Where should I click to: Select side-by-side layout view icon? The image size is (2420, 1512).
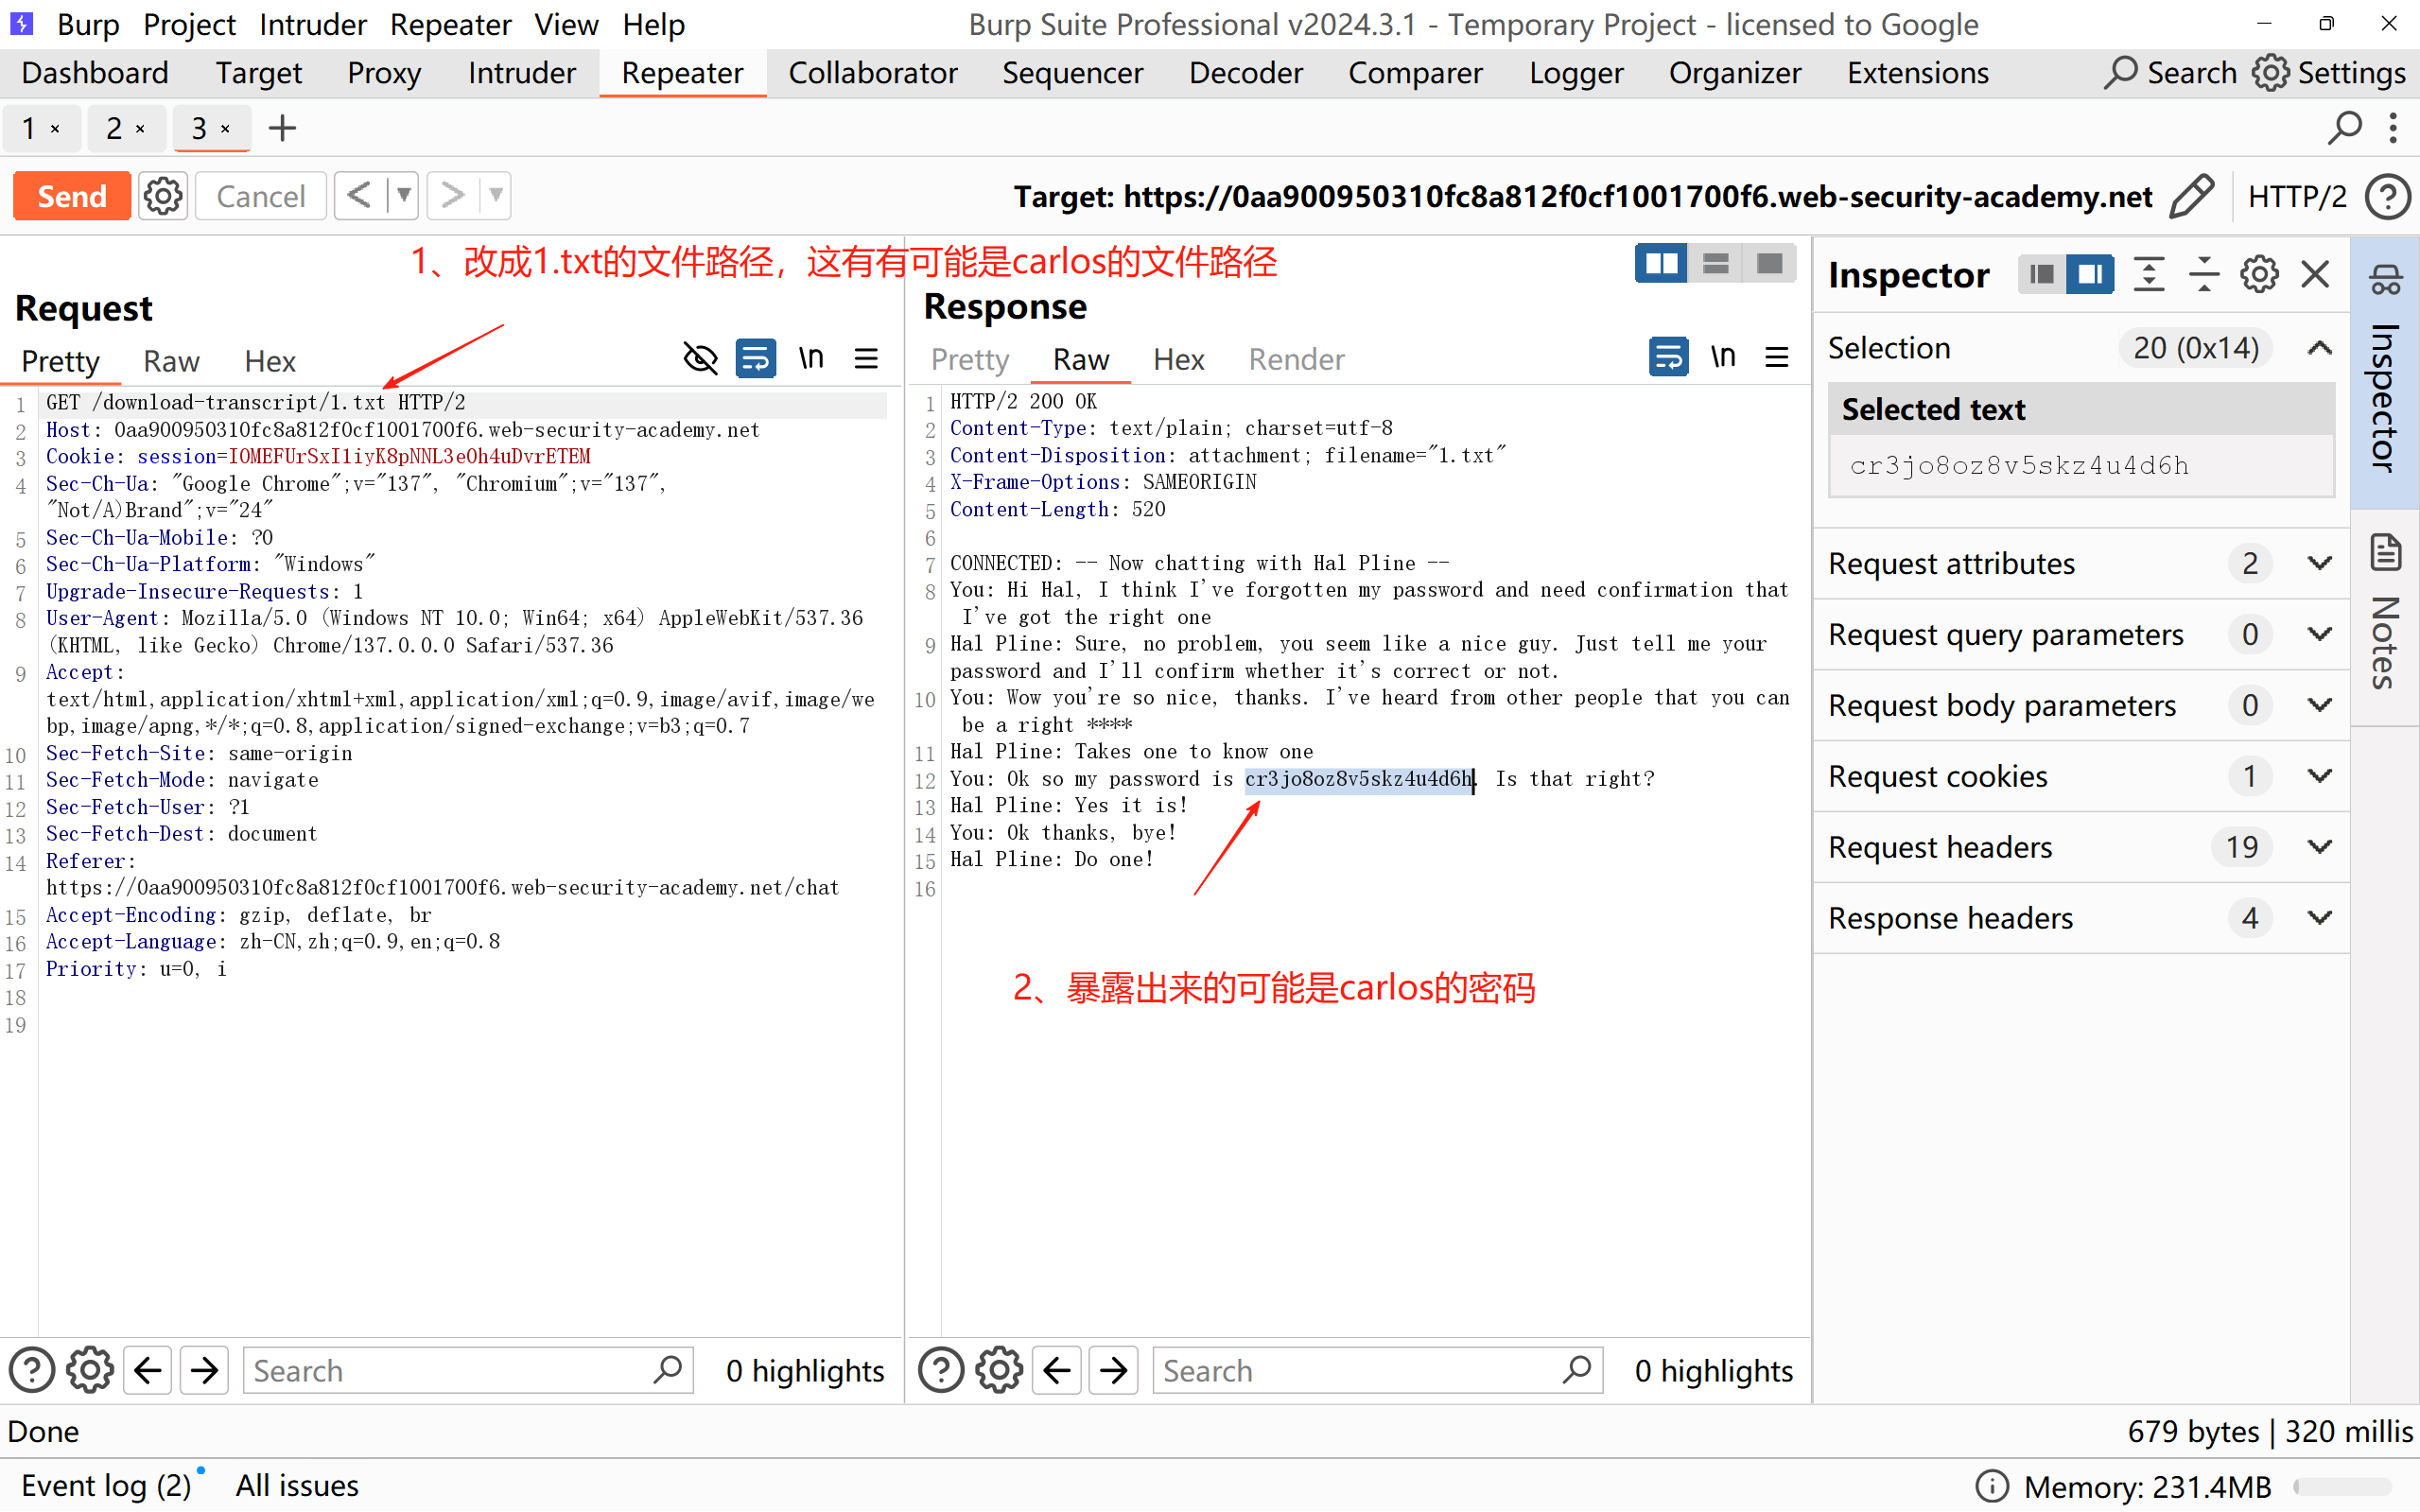1661,264
